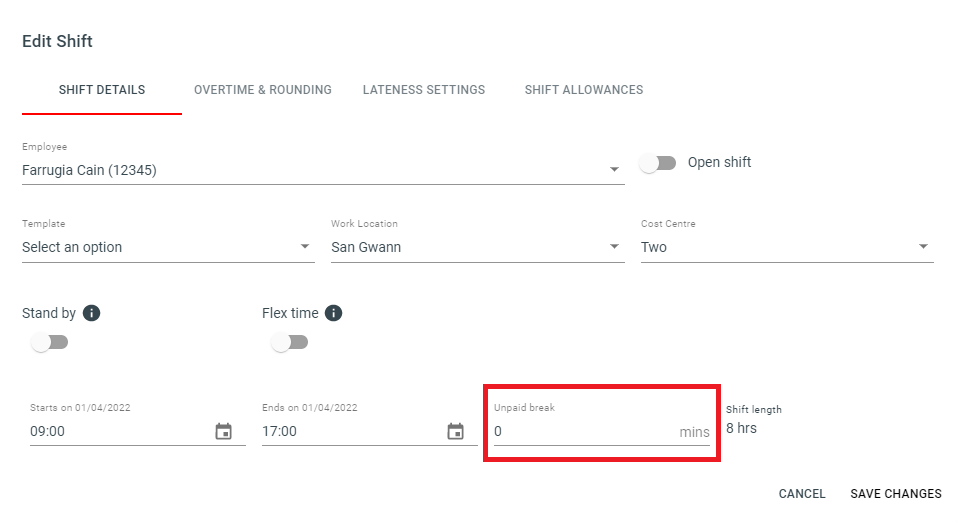Open the Lateness Settings tab
957x522 pixels.
pos(424,90)
